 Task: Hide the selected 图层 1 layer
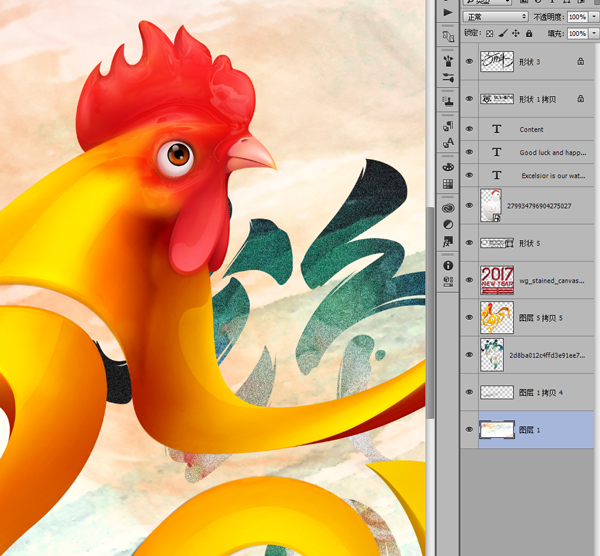coord(469,429)
